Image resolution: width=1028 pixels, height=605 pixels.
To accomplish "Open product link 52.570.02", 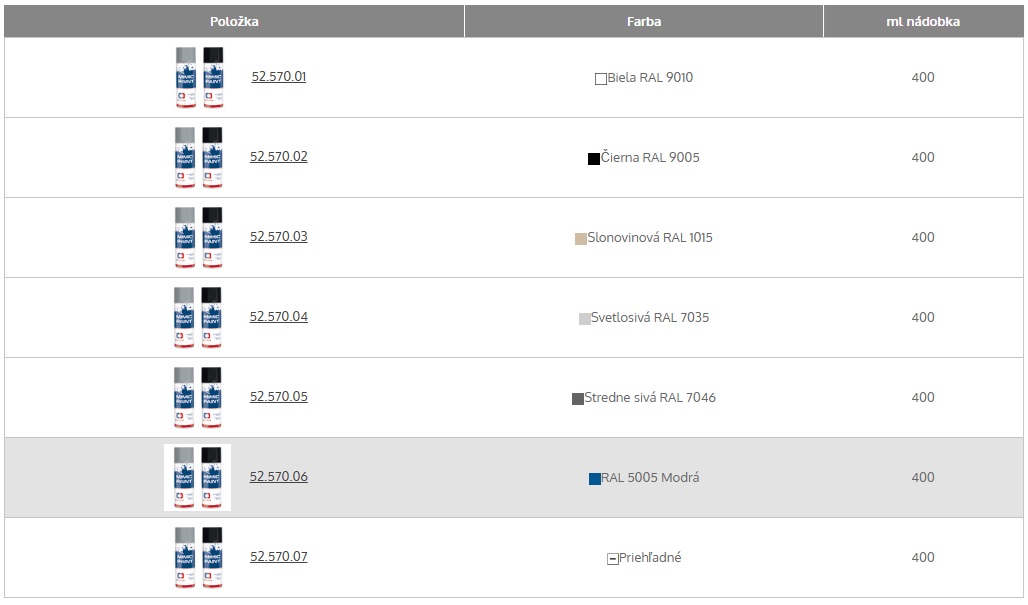I will (278, 157).
